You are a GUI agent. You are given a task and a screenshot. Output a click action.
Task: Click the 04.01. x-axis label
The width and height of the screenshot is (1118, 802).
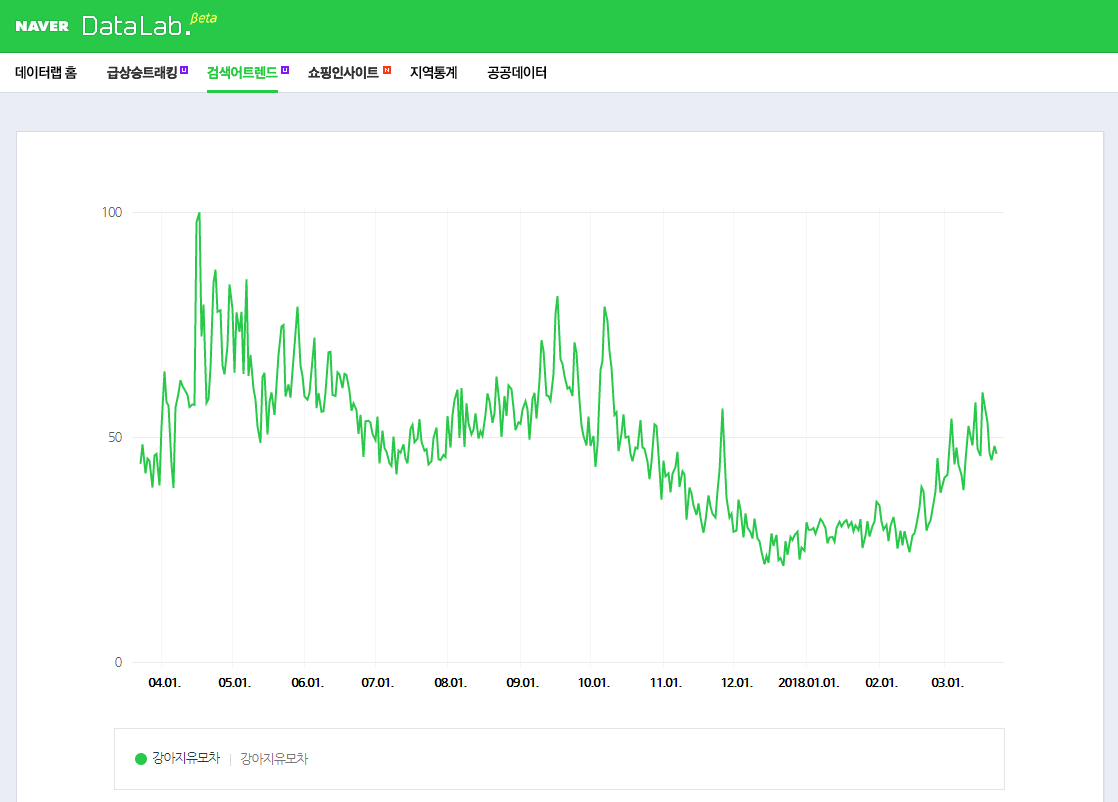164,683
